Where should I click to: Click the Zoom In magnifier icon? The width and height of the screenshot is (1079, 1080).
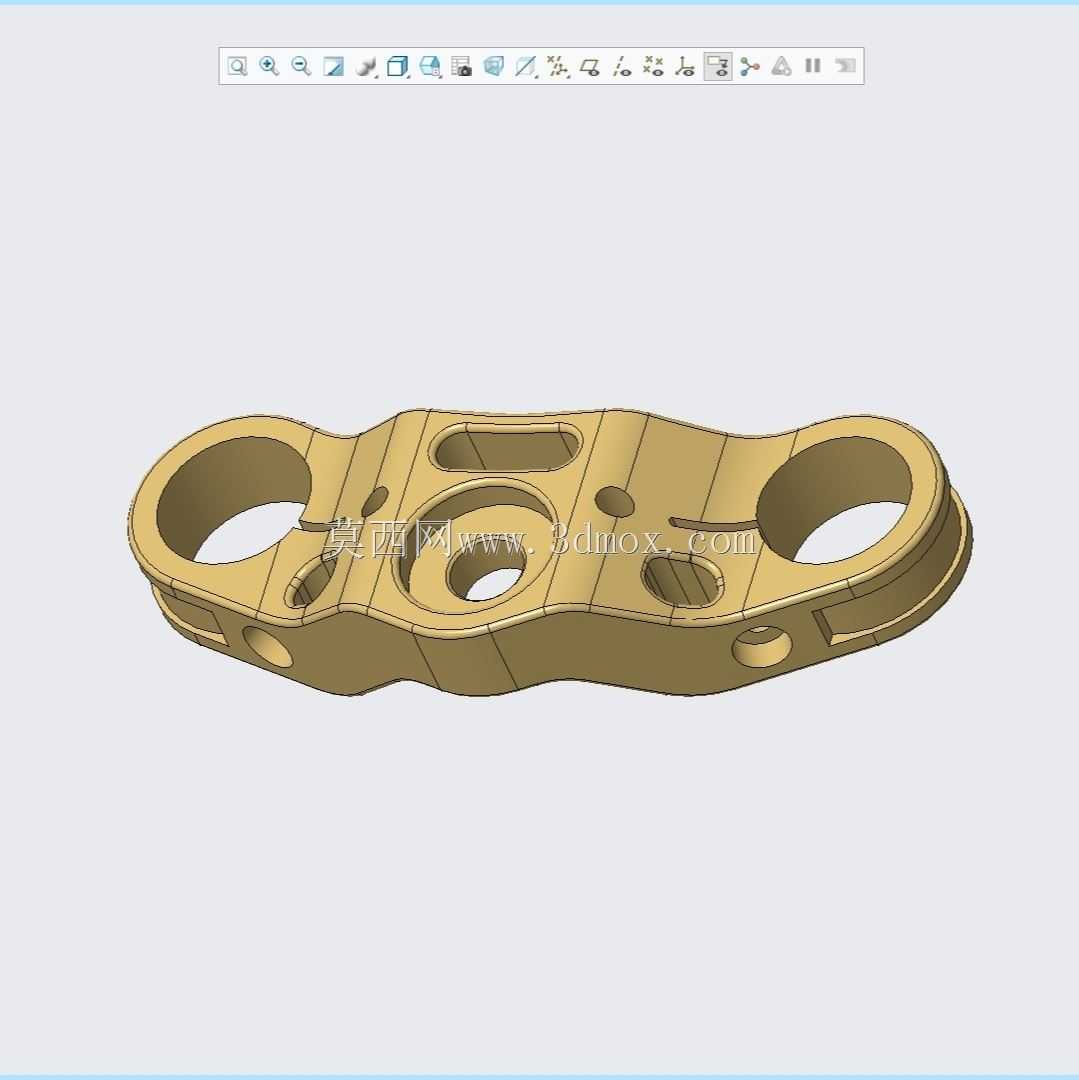269,66
